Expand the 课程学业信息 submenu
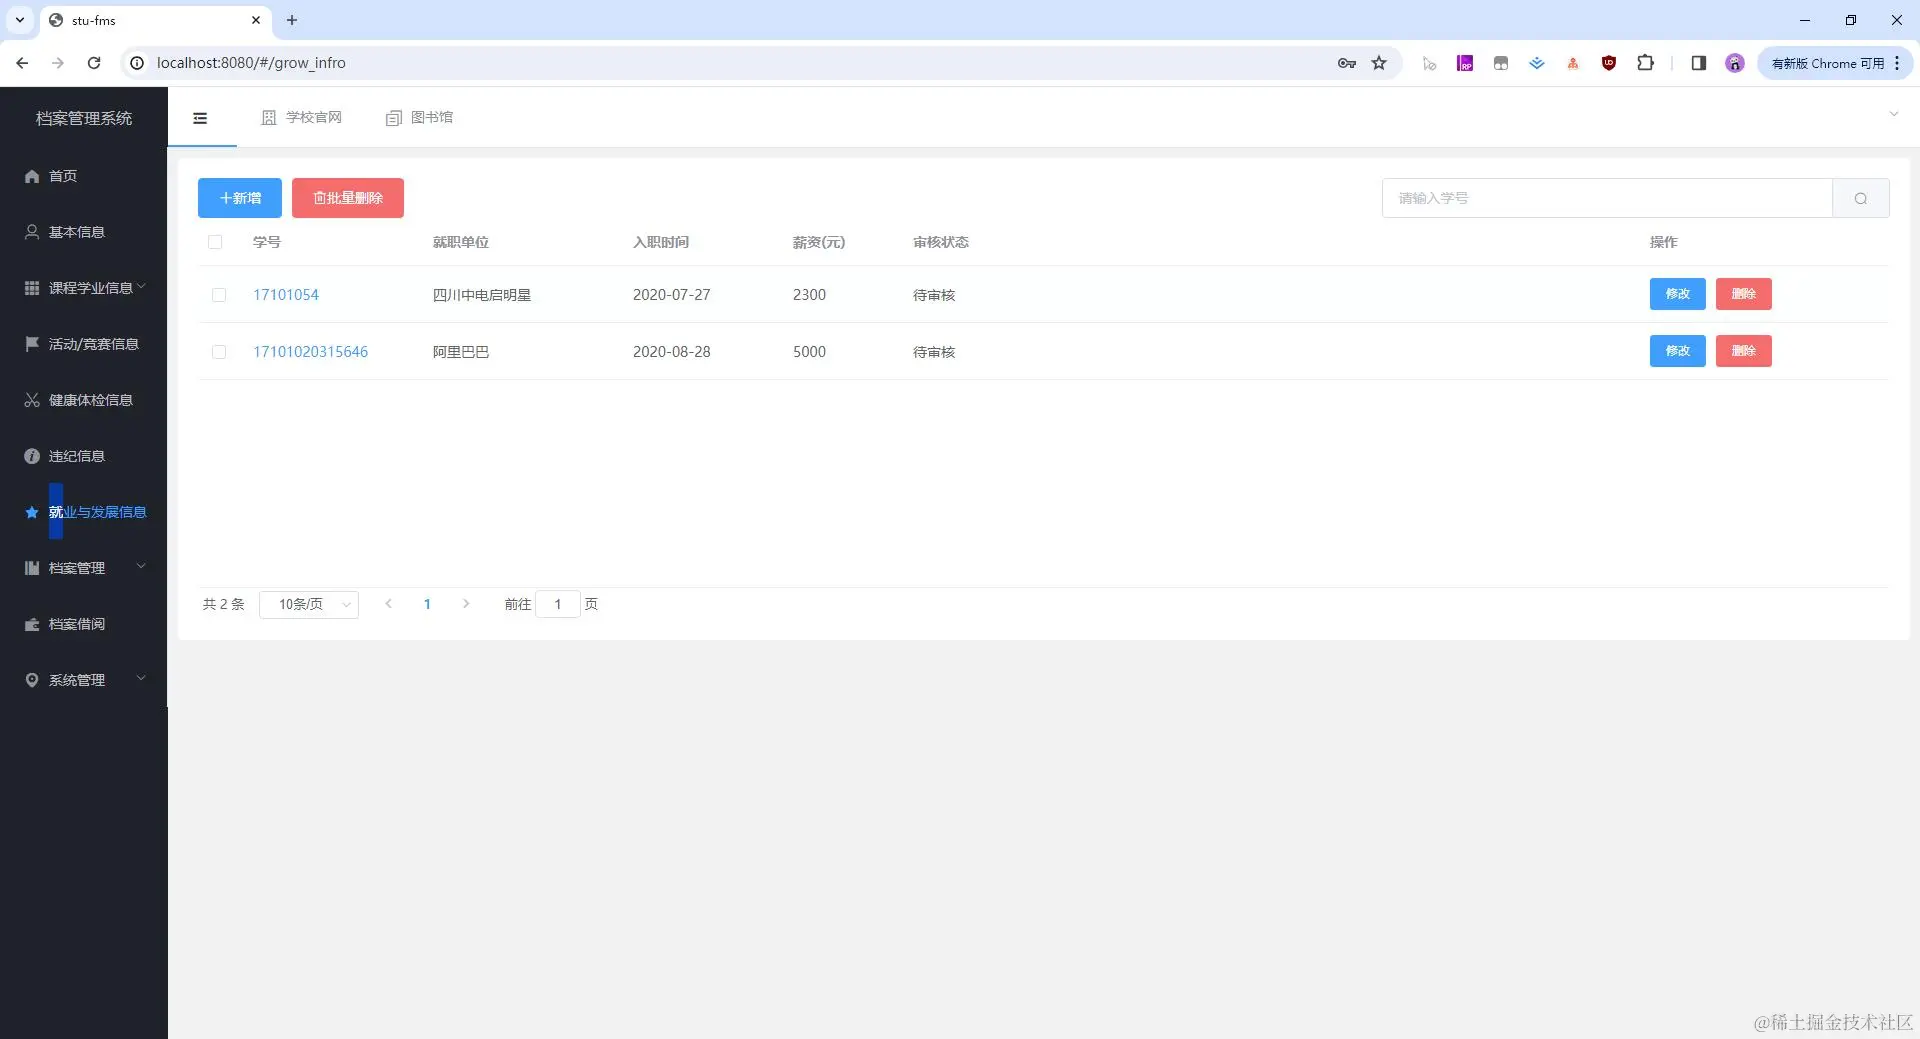The height and width of the screenshot is (1039, 1920). 84,288
